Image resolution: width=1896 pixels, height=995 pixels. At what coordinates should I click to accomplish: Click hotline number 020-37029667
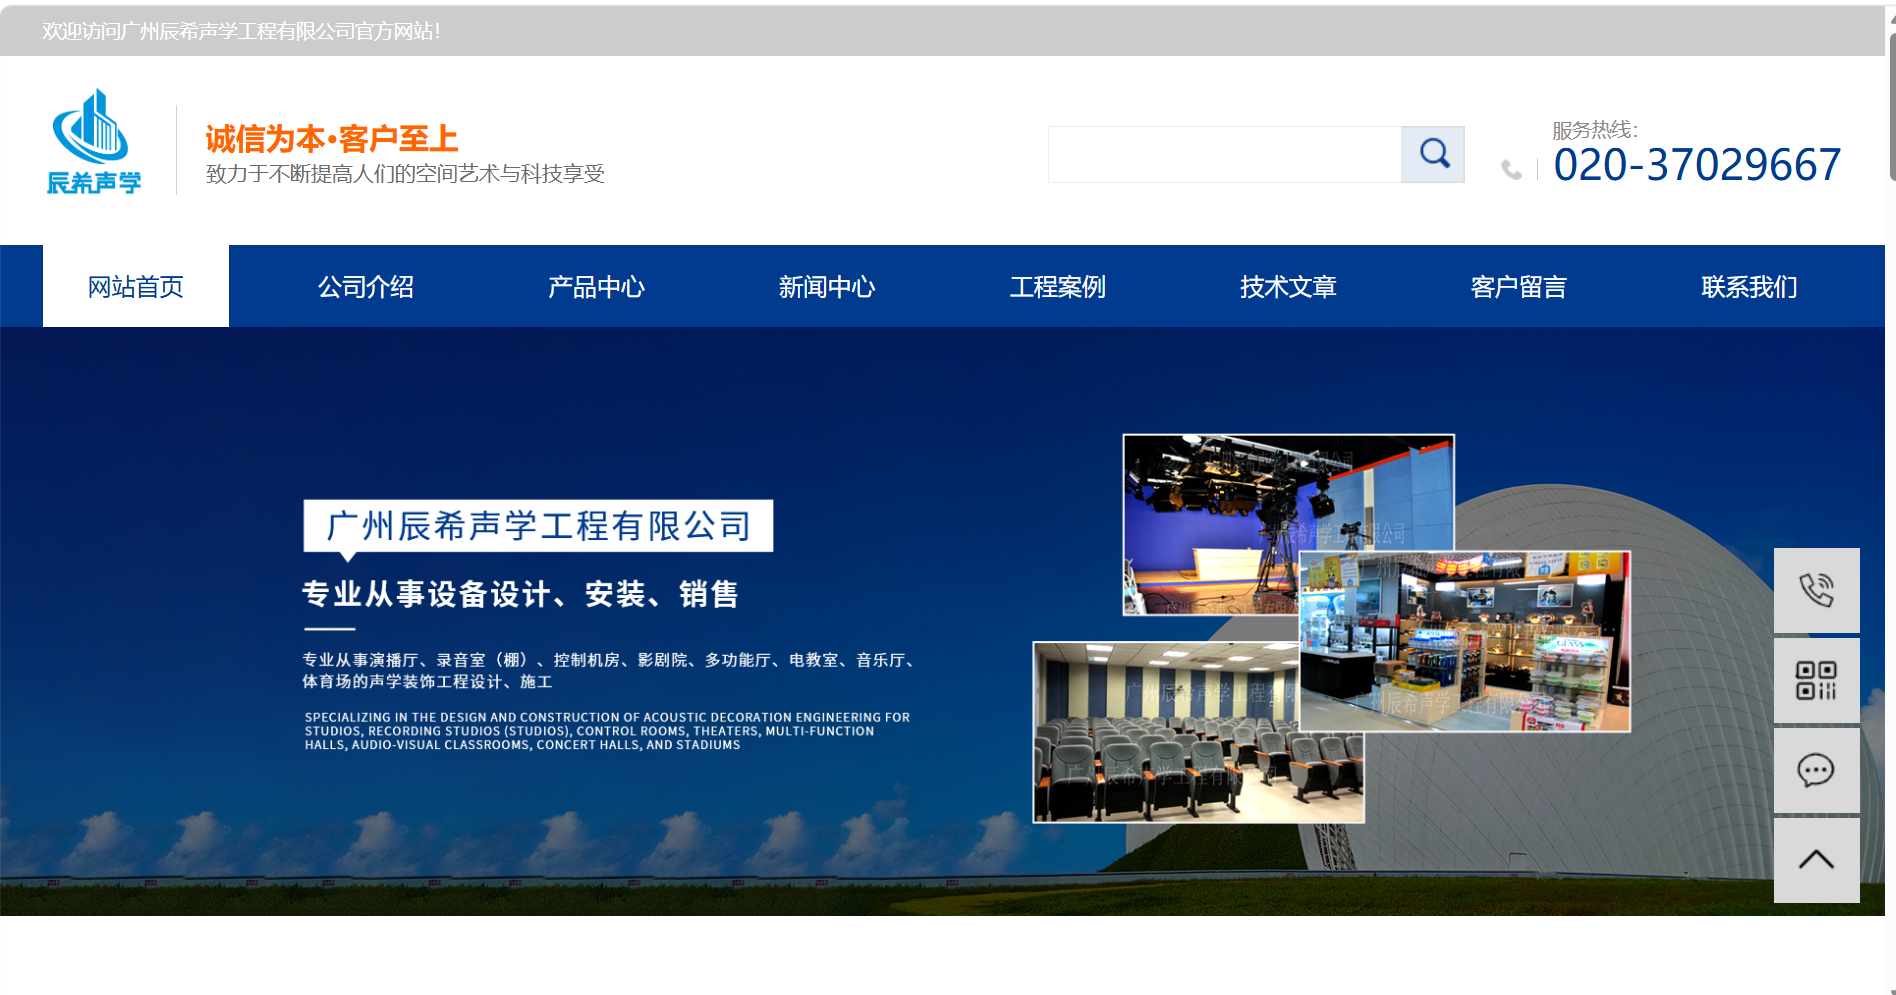pyautogui.click(x=1697, y=165)
